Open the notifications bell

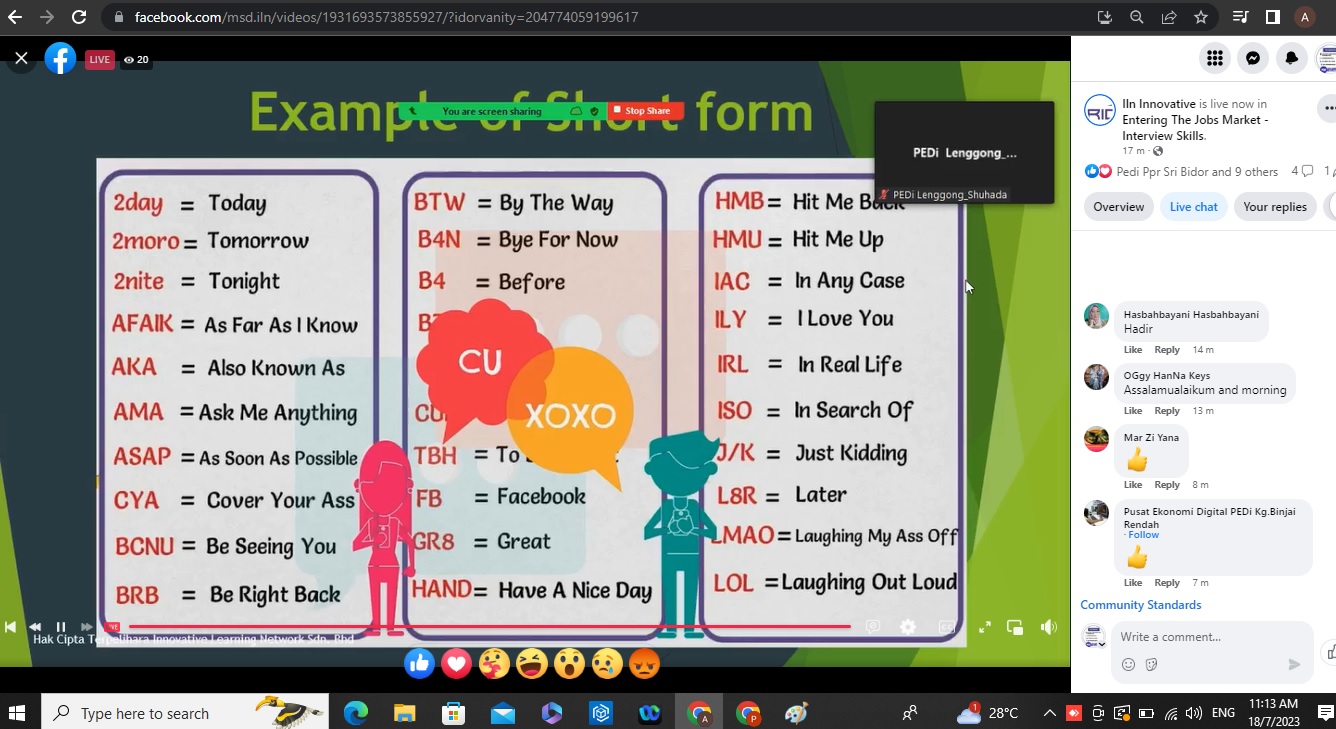(1291, 58)
